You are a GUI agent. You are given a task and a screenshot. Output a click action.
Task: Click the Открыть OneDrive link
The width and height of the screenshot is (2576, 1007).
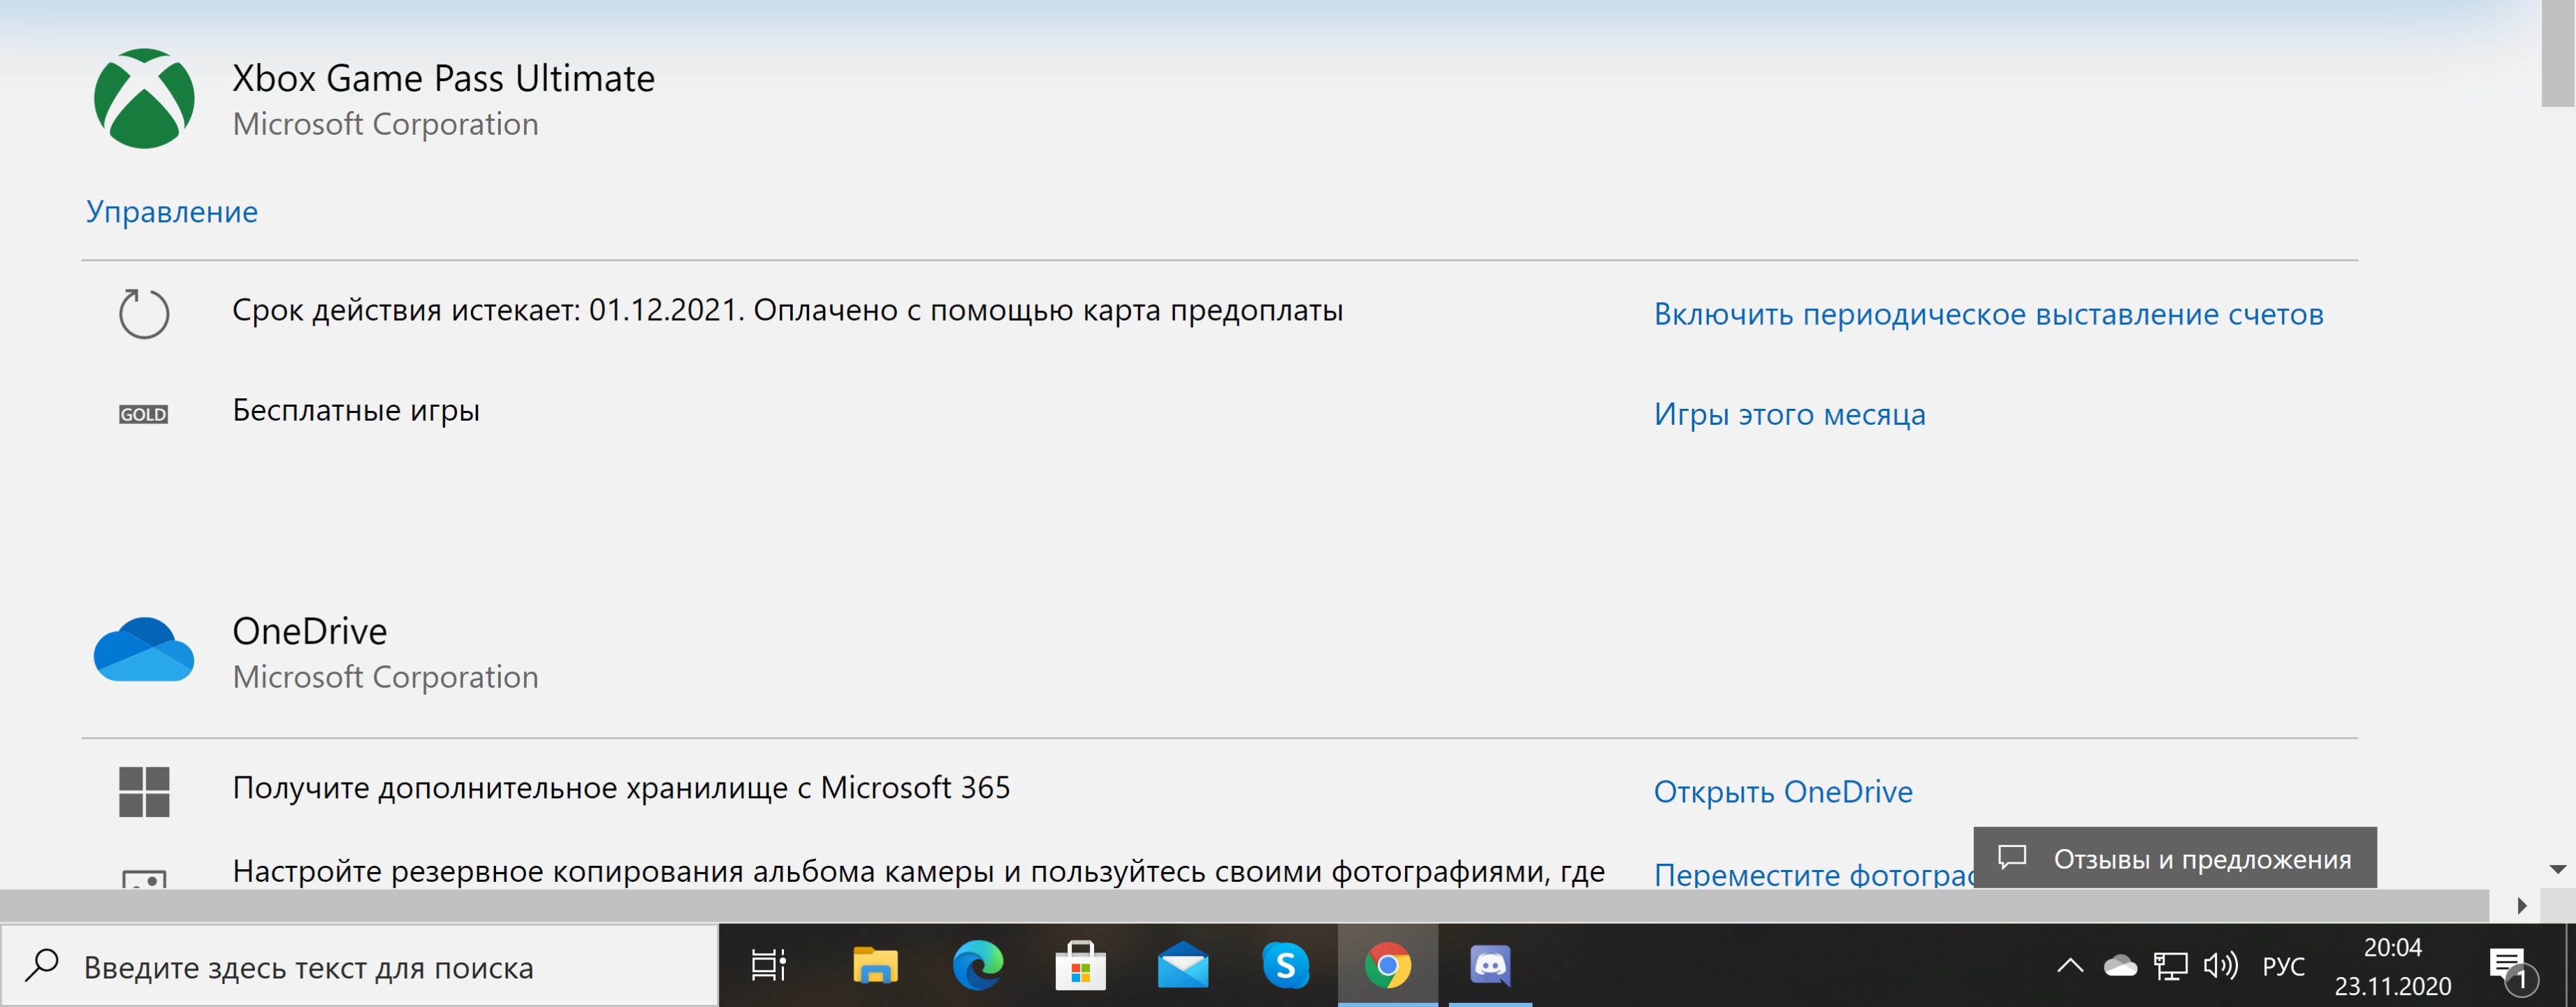click(1782, 791)
